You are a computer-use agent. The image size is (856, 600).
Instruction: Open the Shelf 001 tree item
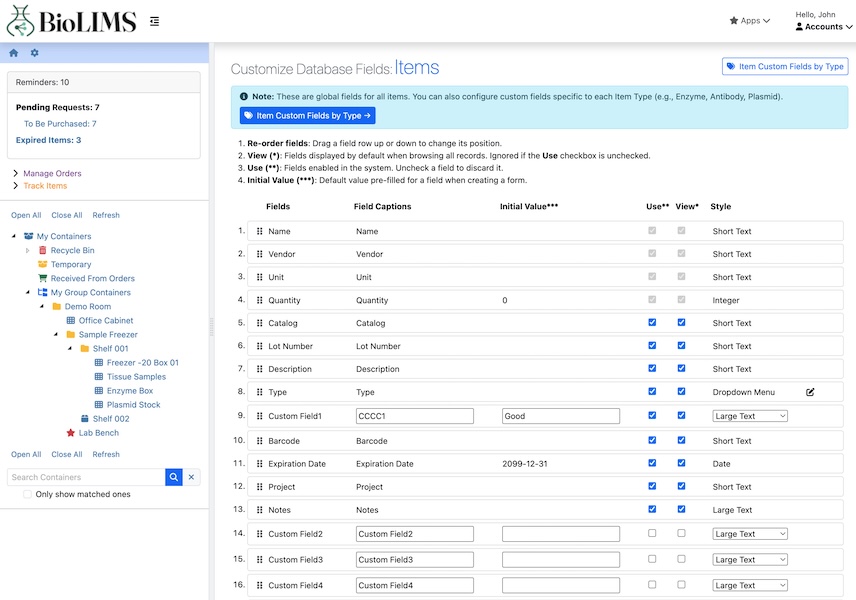[x=110, y=348]
